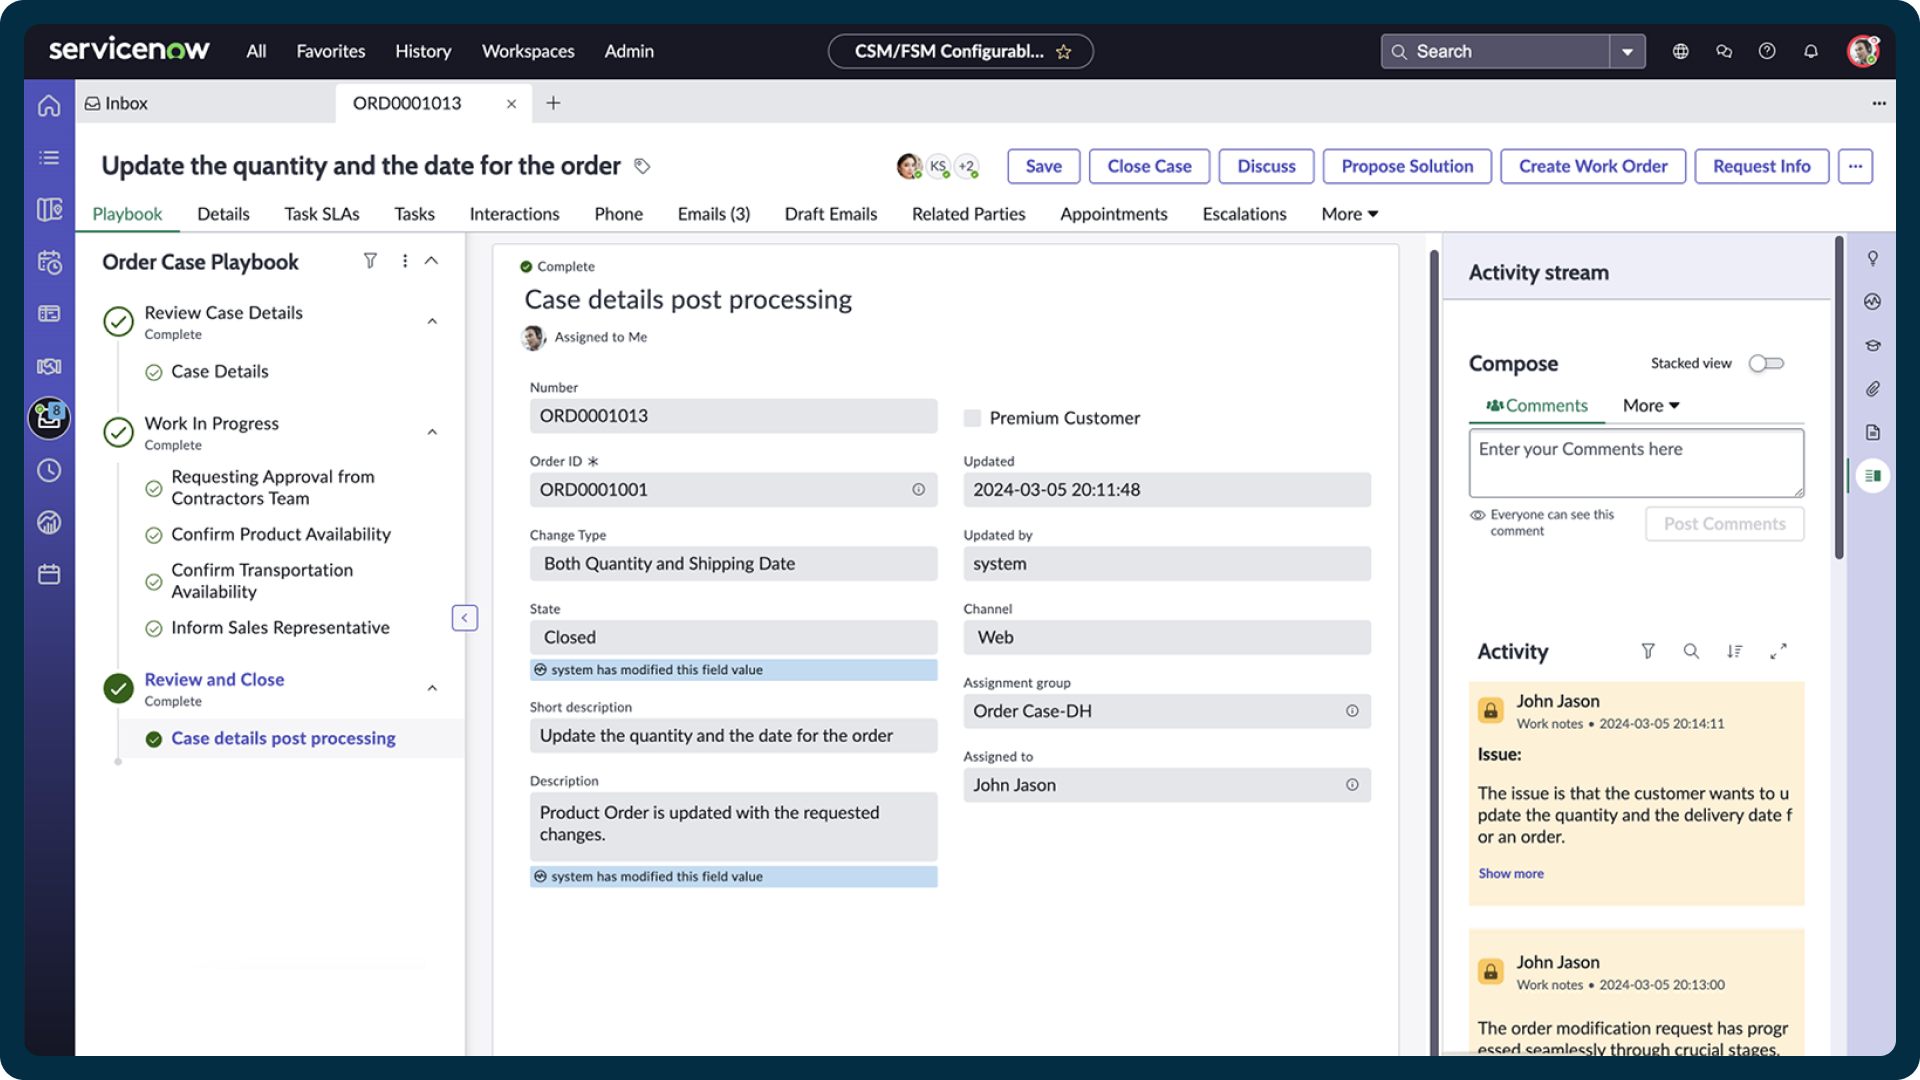The image size is (1920, 1080).
Task: Search within the Activity list
Action: [x=1691, y=651]
